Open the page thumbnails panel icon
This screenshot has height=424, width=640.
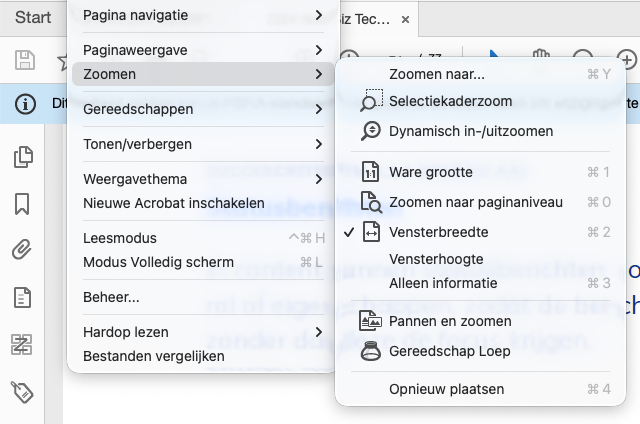(23, 157)
